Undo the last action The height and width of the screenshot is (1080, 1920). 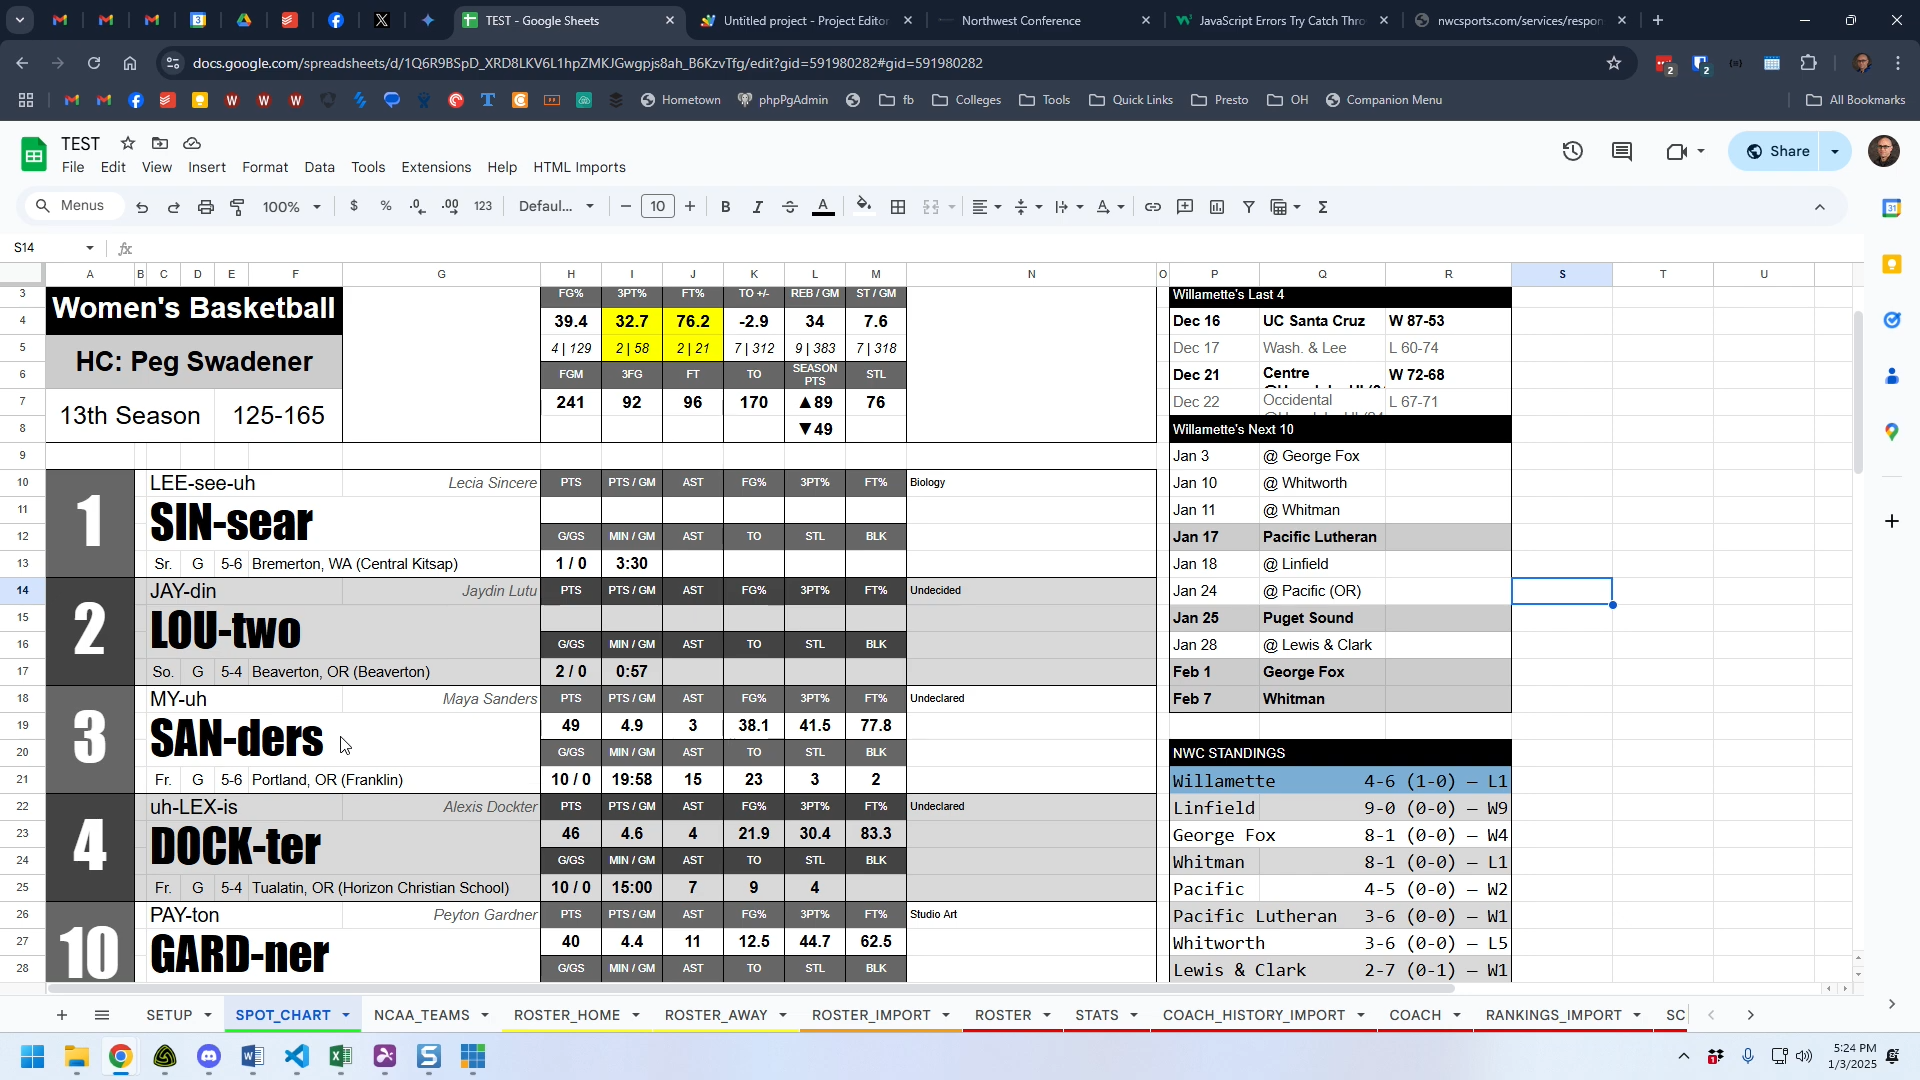point(141,207)
